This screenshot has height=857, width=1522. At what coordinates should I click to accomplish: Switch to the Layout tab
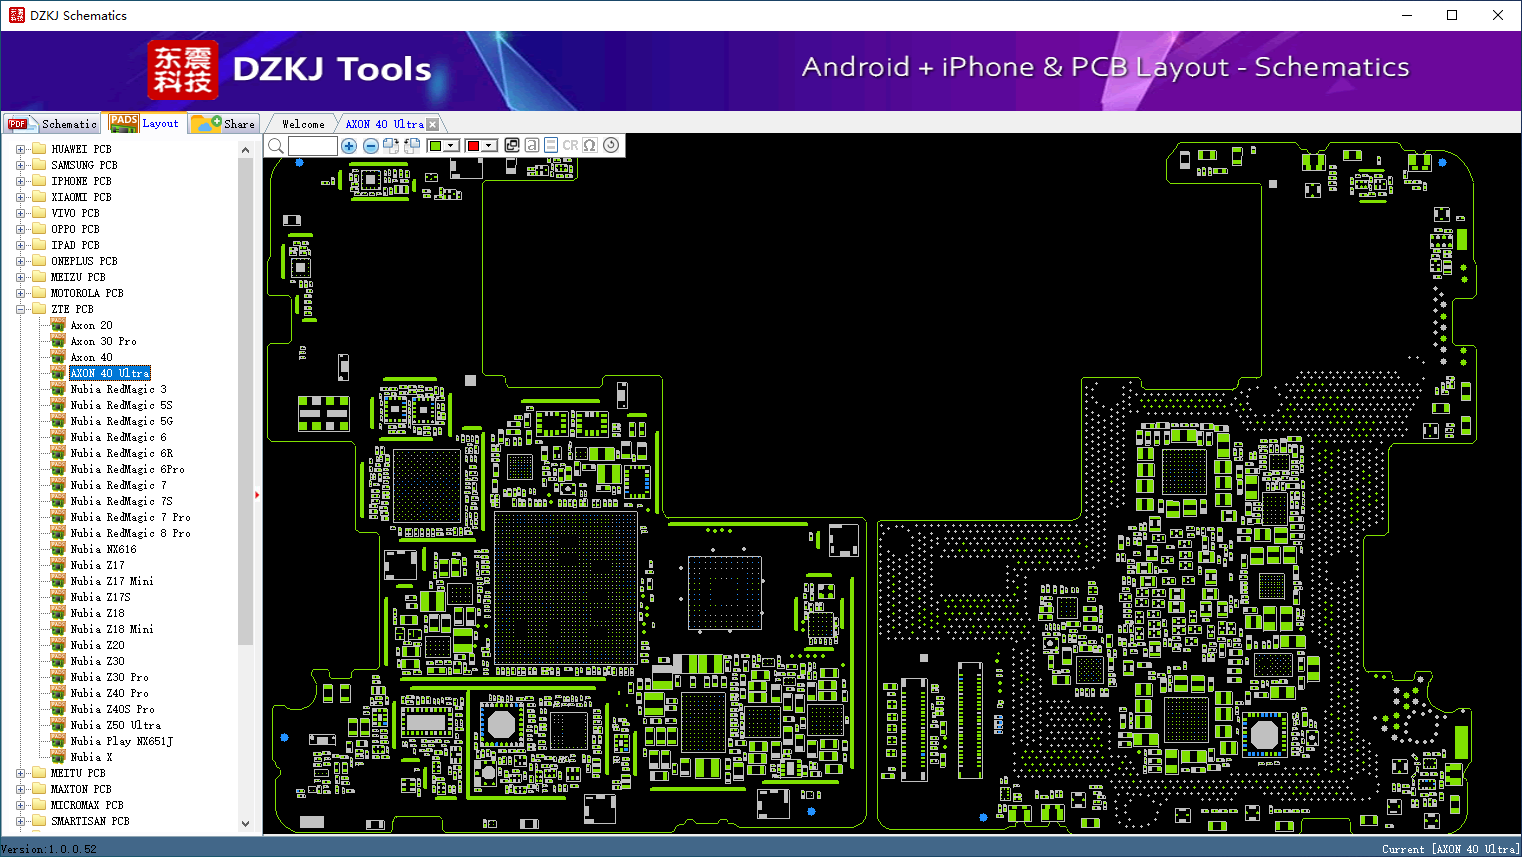coord(145,123)
